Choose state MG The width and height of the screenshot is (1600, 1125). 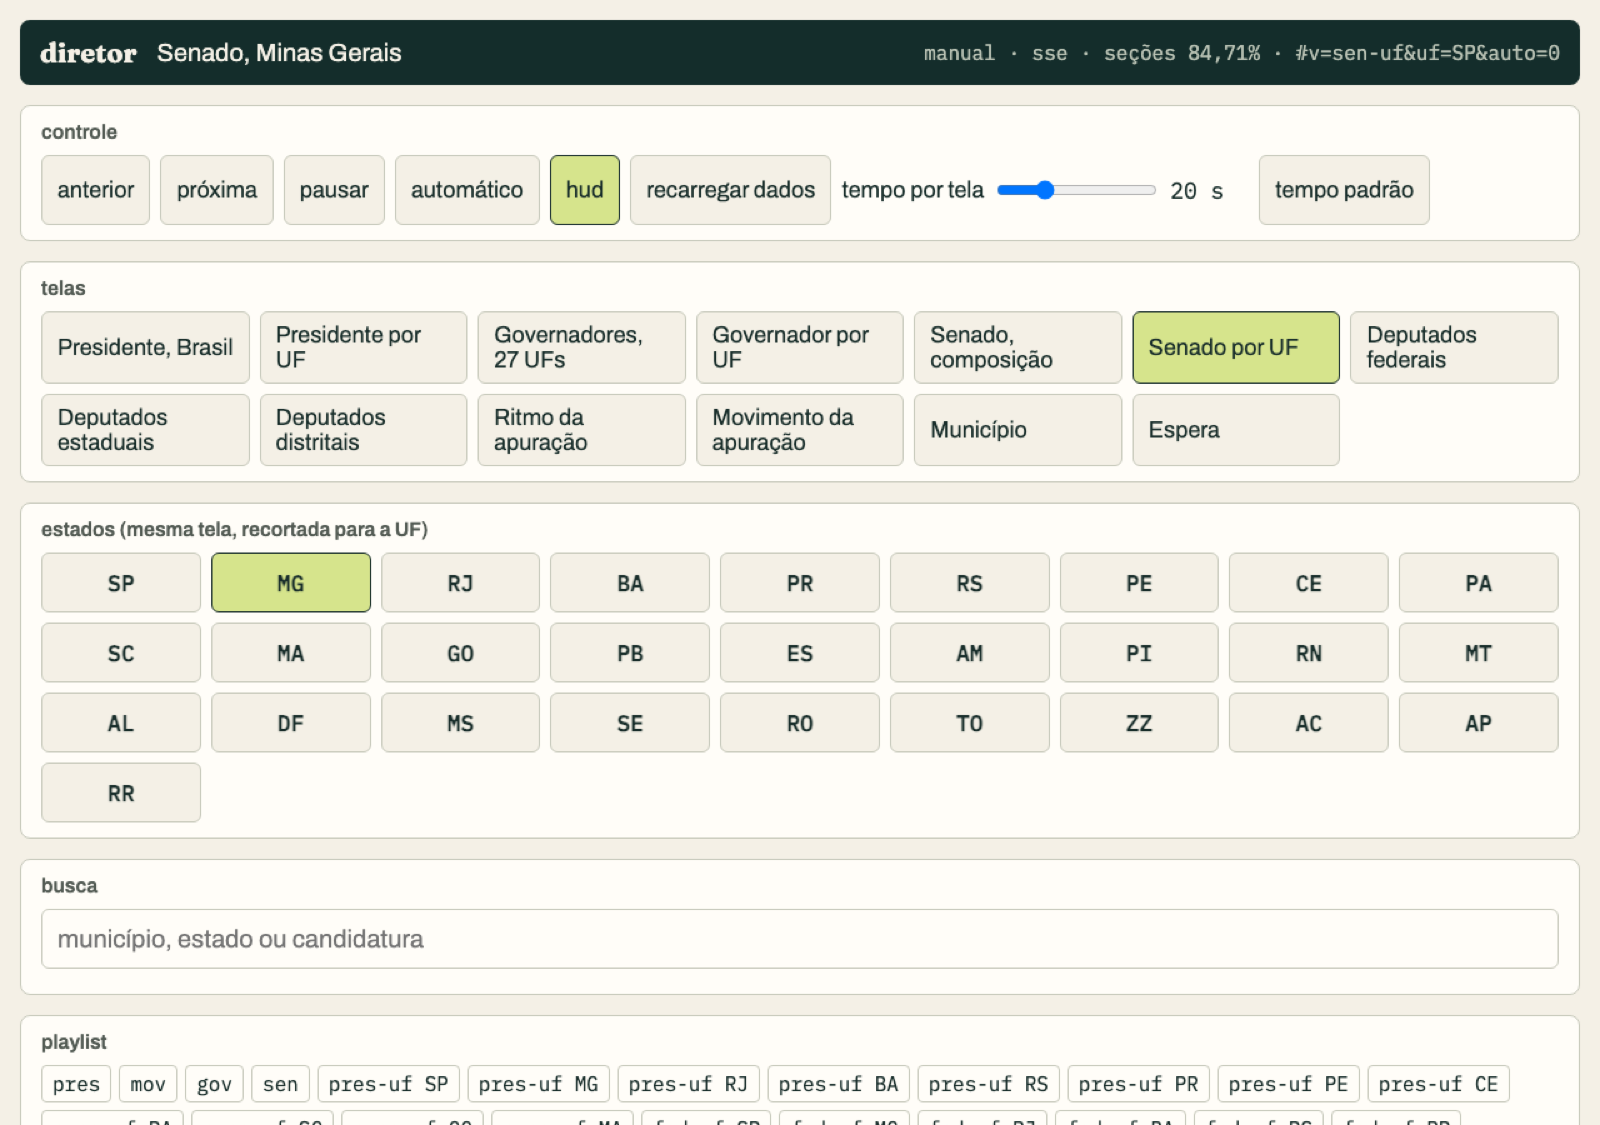point(291,583)
